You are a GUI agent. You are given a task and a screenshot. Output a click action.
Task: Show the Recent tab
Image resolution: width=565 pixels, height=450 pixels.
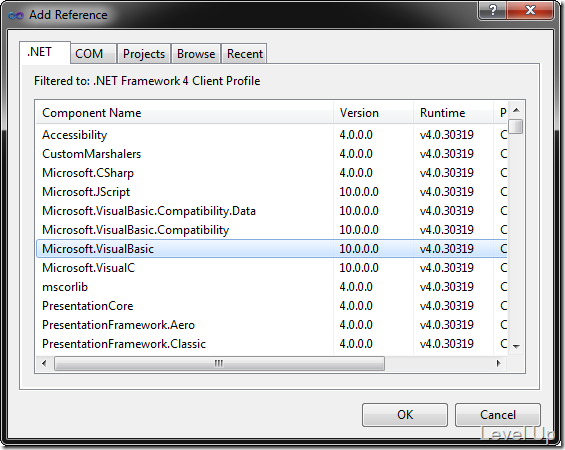tap(244, 54)
